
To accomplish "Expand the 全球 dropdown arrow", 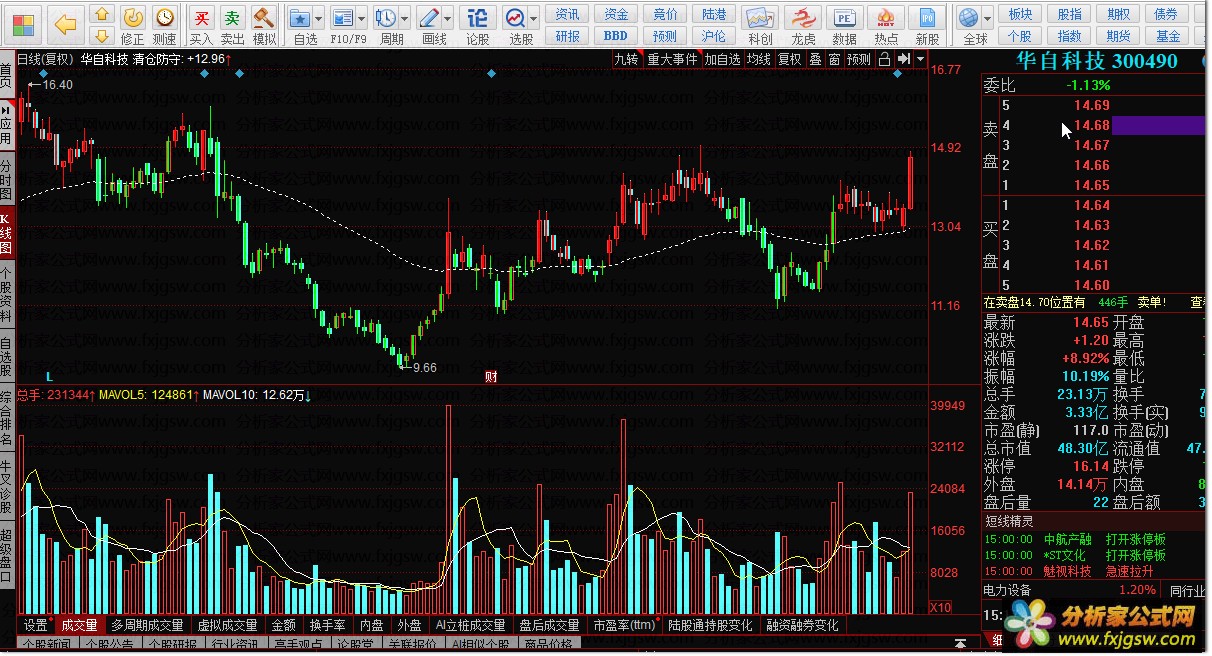I will (x=987, y=19).
